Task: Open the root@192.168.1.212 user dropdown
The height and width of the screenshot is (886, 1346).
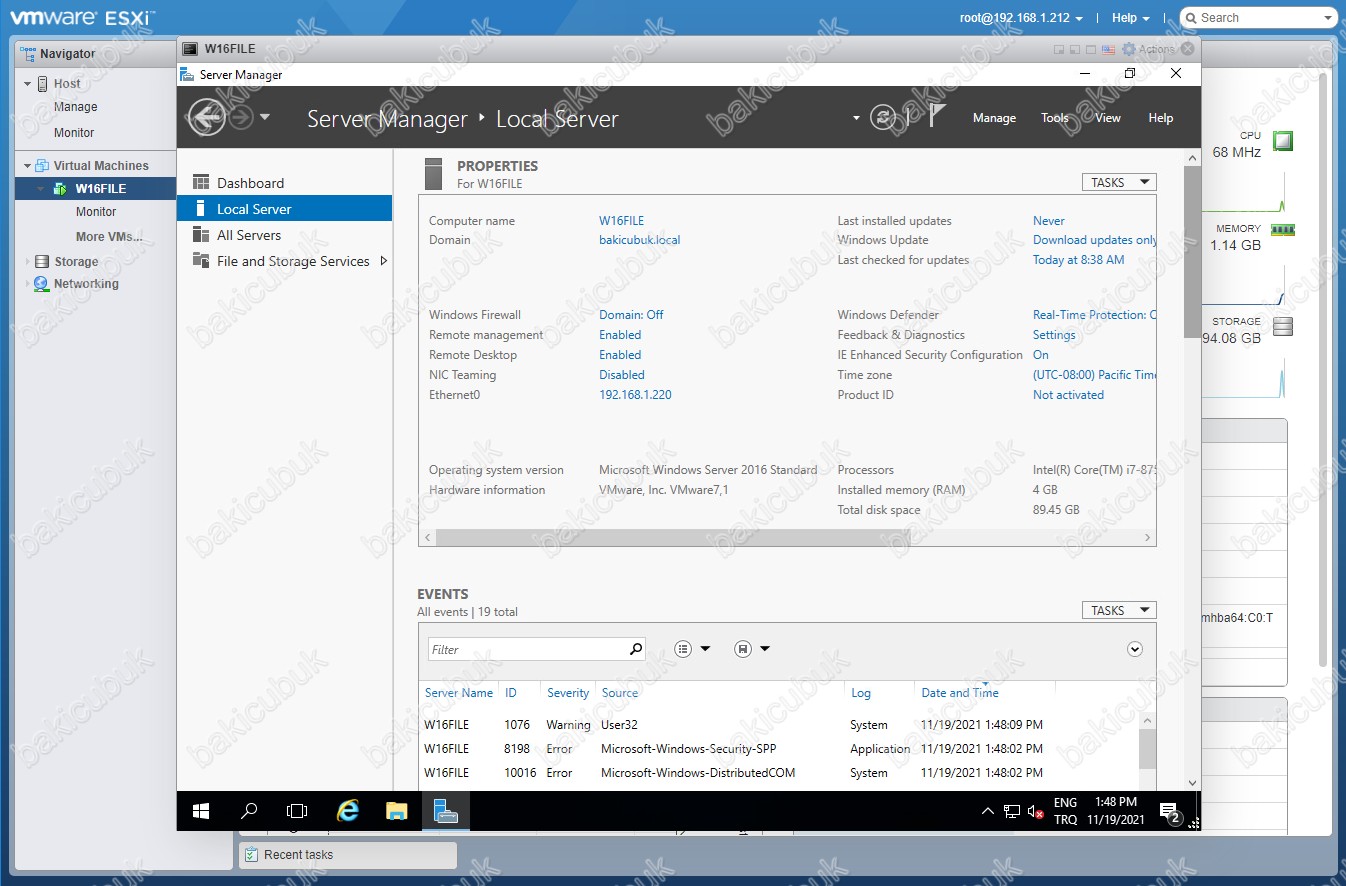Action: pos(1021,18)
